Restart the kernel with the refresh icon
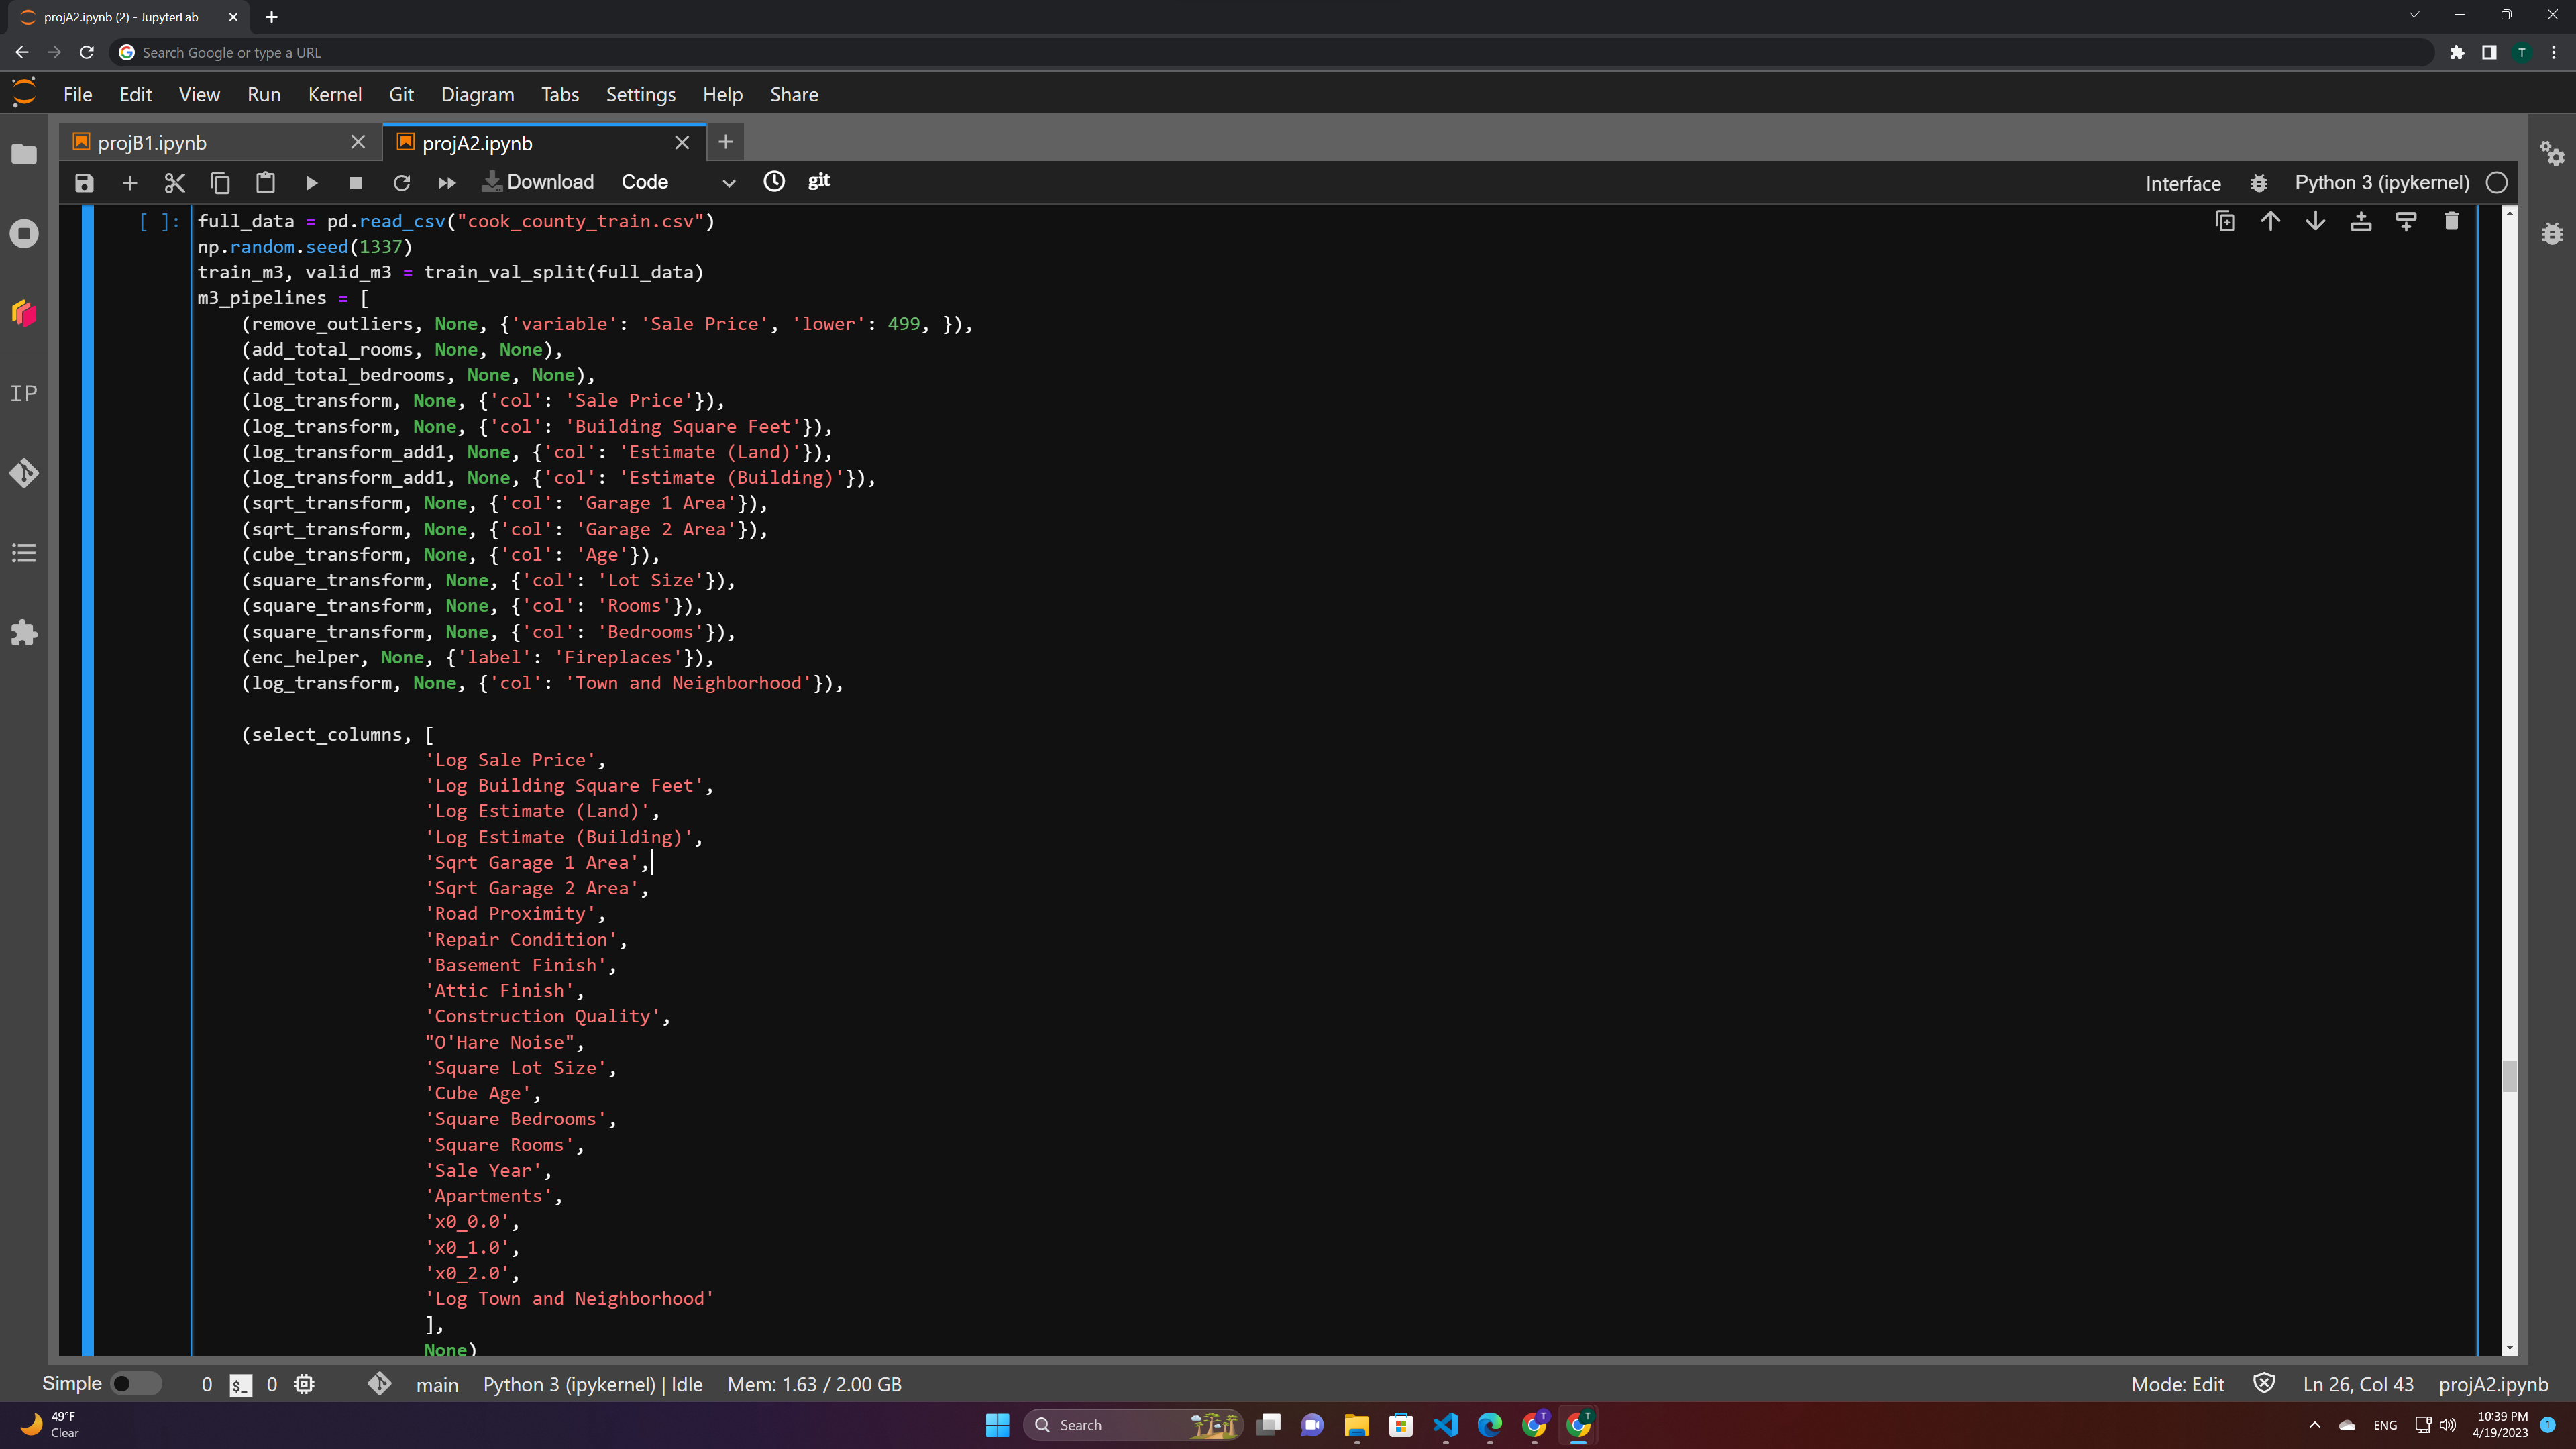The height and width of the screenshot is (1449, 2576). (x=401, y=183)
